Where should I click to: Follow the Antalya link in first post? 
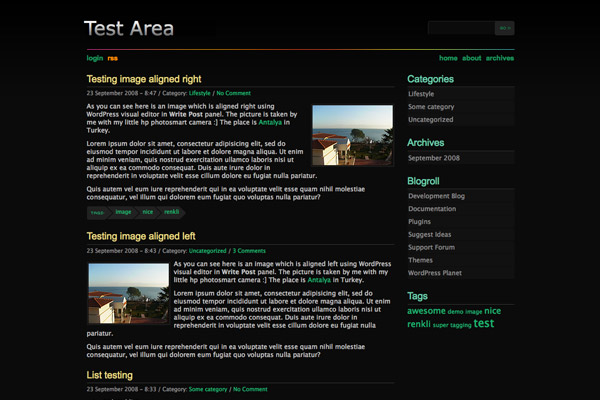pyautogui.click(x=270, y=122)
